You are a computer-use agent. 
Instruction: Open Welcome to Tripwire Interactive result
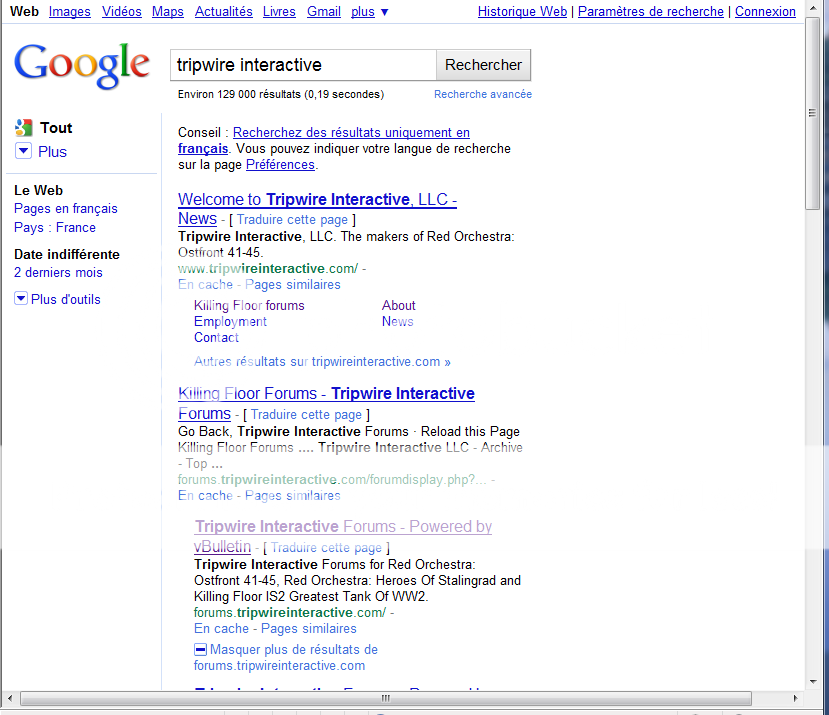pyautogui.click(x=317, y=200)
